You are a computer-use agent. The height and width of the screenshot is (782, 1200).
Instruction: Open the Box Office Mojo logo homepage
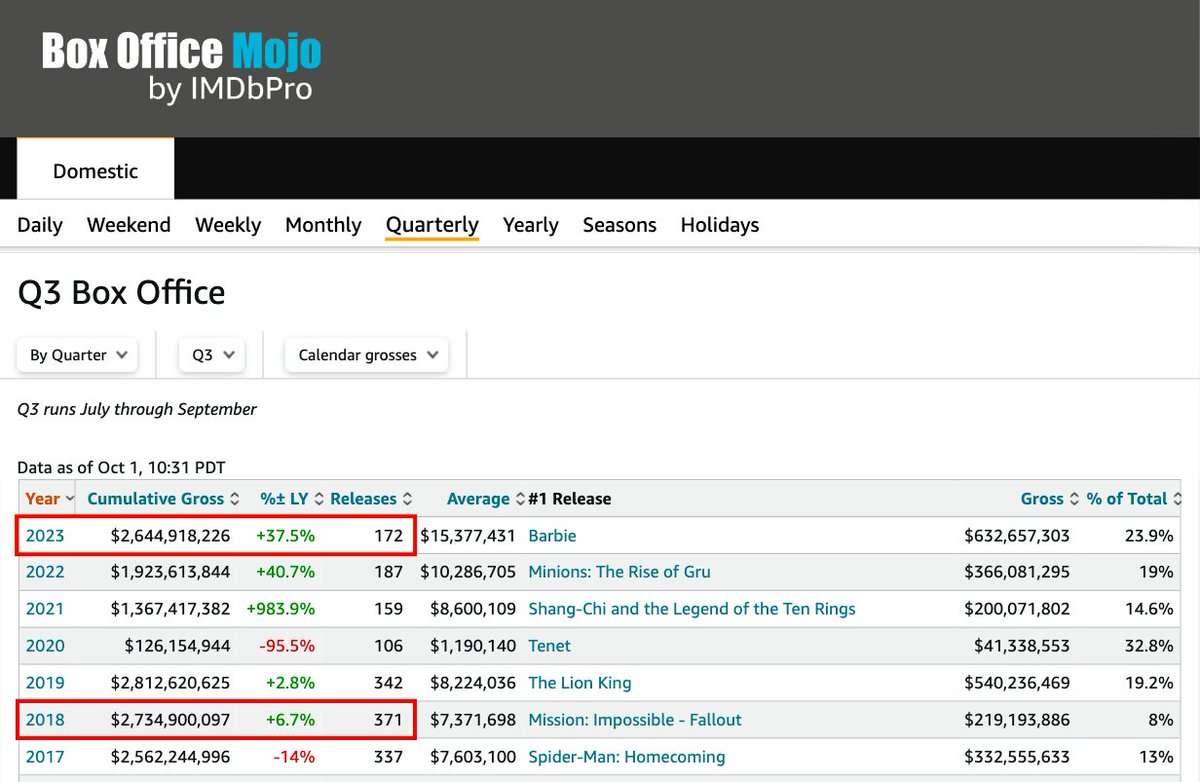click(x=181, y=67)
